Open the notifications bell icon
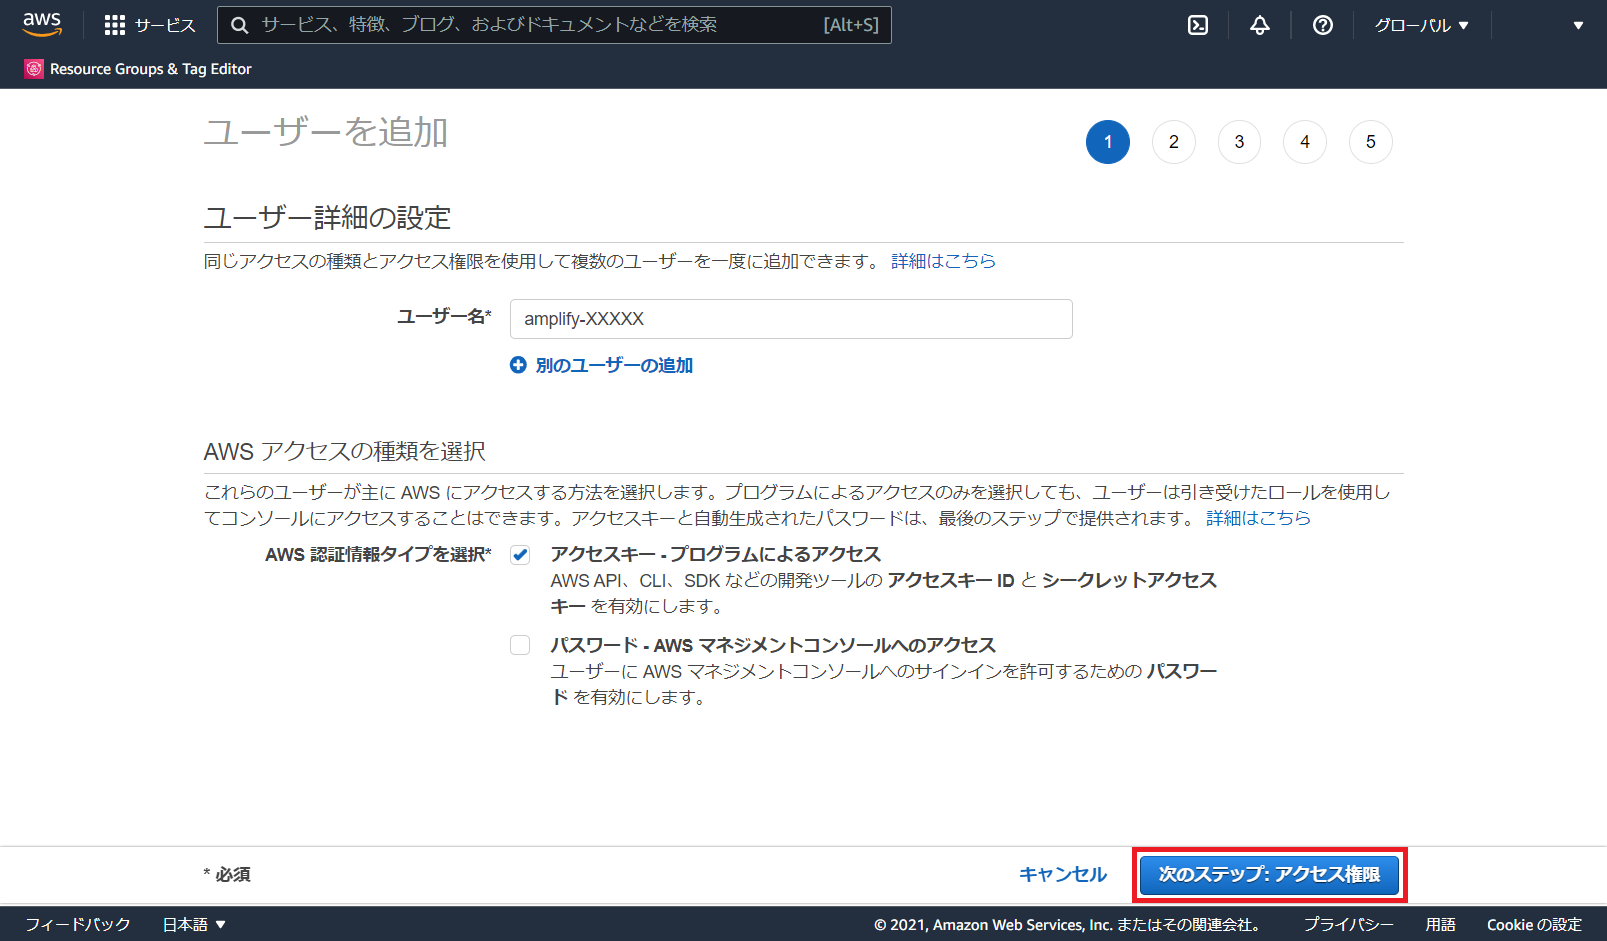The height and width of the screenshot is (941, 1607). tap(1260, 25)
